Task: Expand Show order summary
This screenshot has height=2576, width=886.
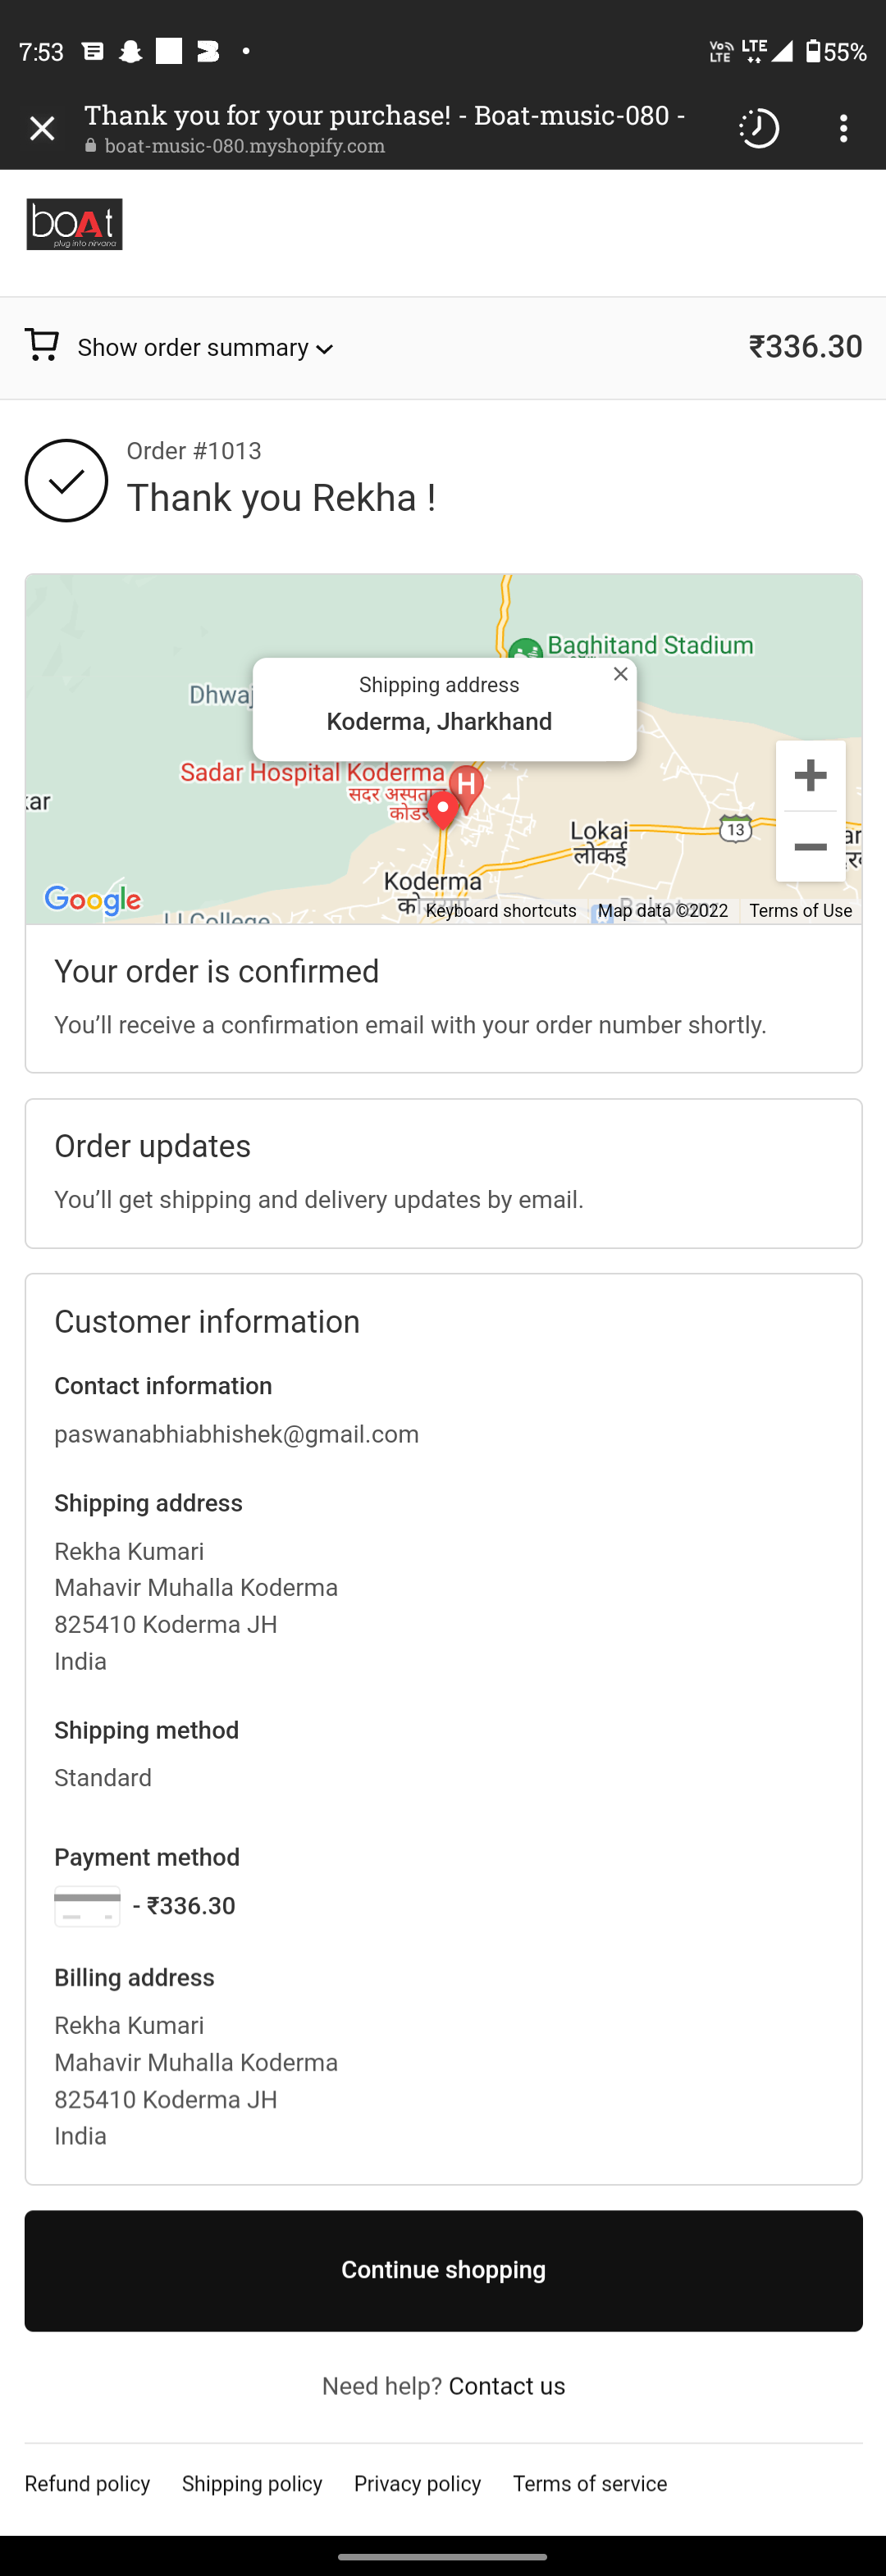Action: tap(193, 348)
